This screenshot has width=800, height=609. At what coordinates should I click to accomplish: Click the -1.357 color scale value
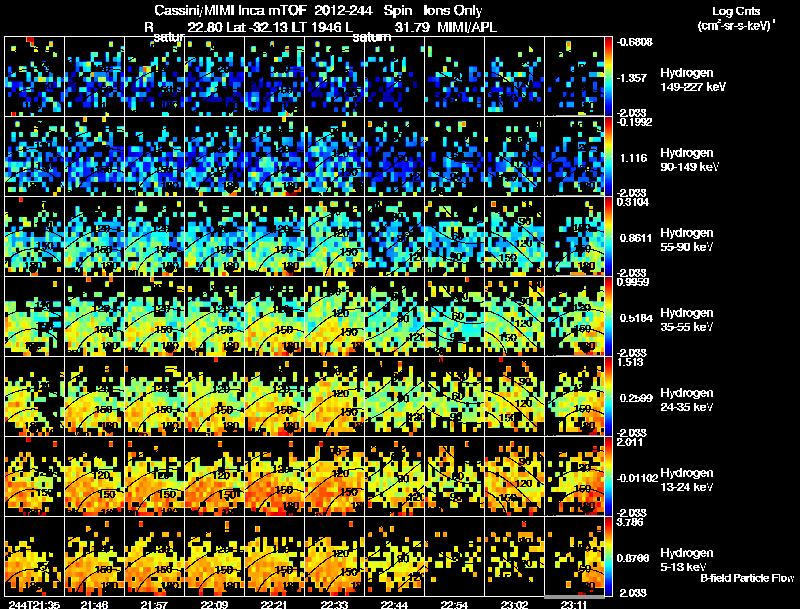[x=633, y=78]
